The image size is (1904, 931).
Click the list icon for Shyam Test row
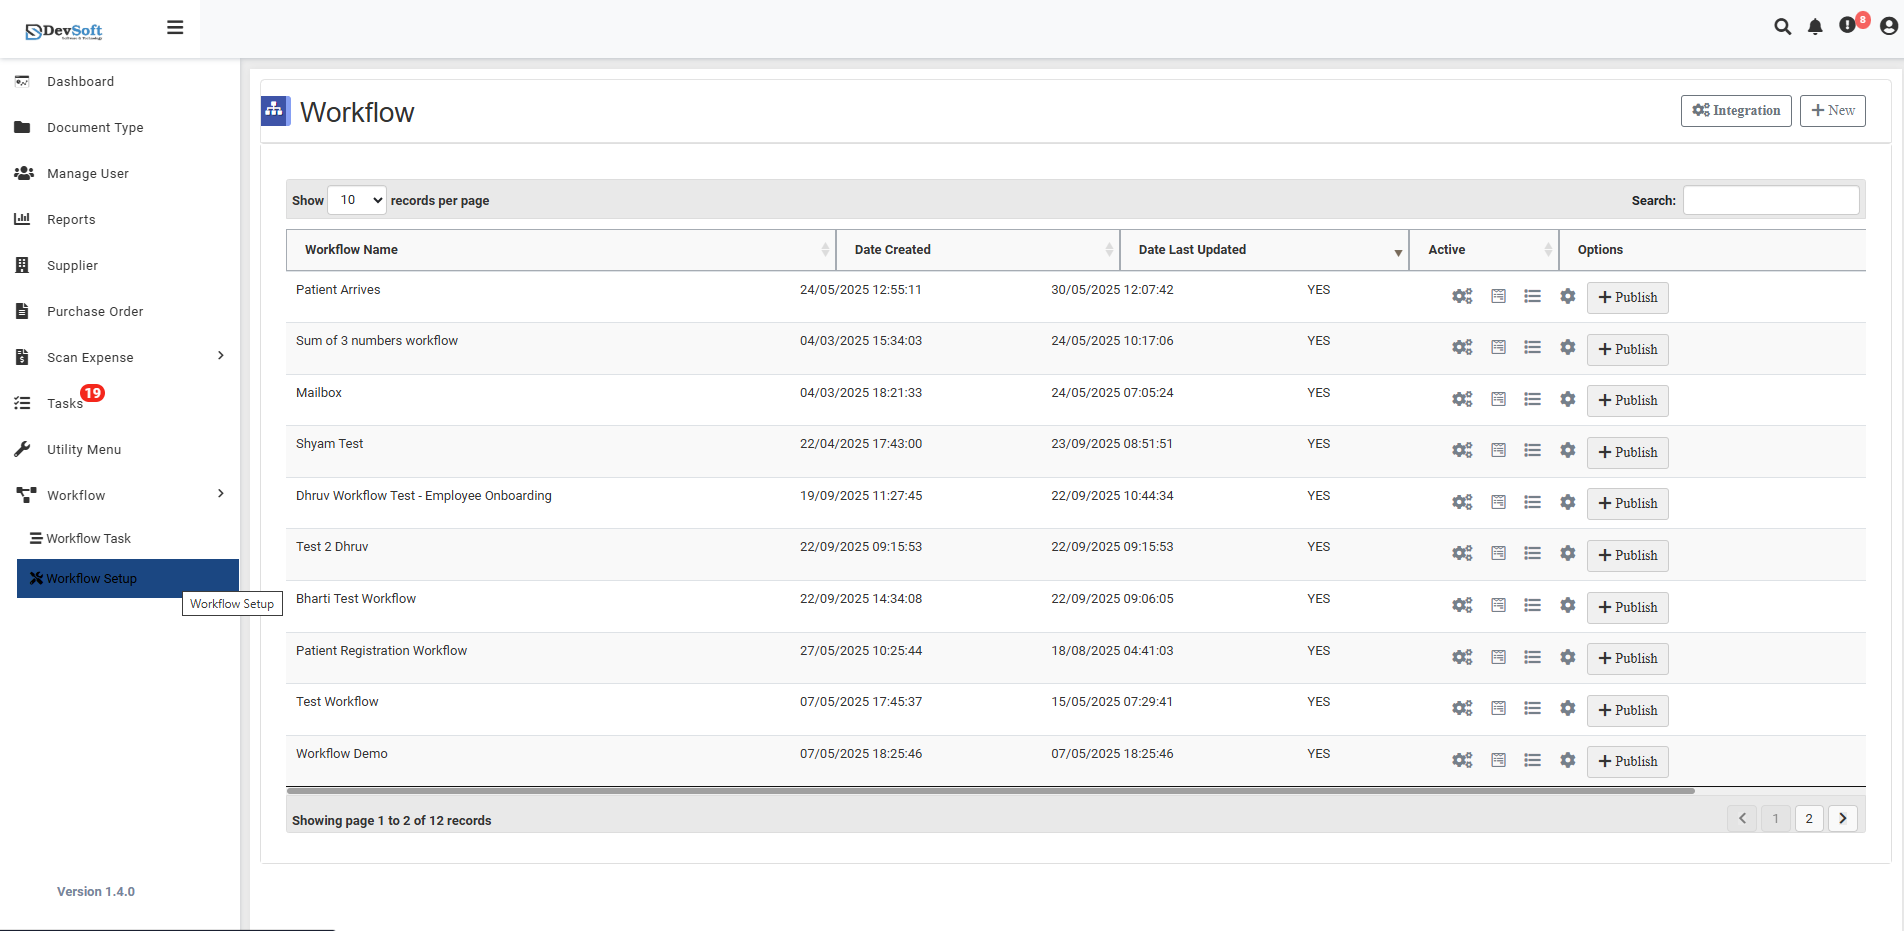point(1533,450)
